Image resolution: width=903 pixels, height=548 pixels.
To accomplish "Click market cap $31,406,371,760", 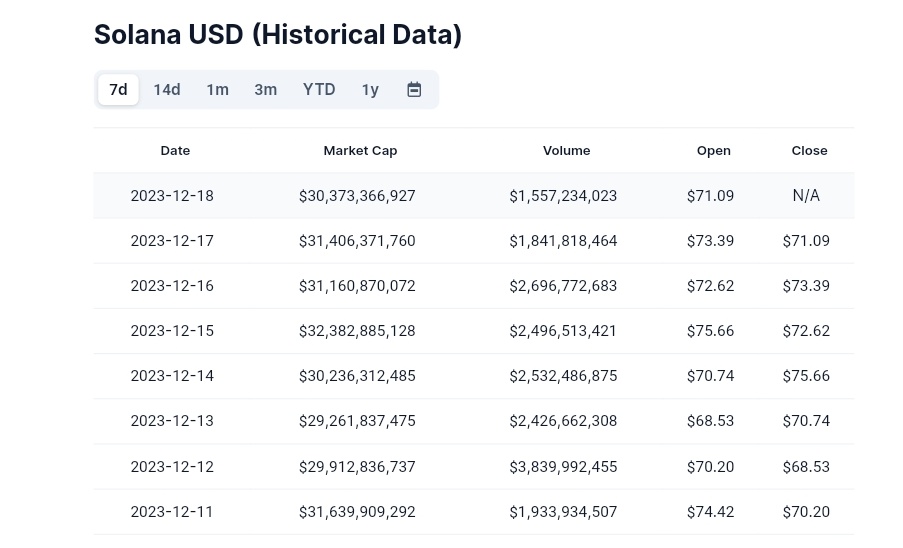I will pyautogui.click(x=357, y=241).
